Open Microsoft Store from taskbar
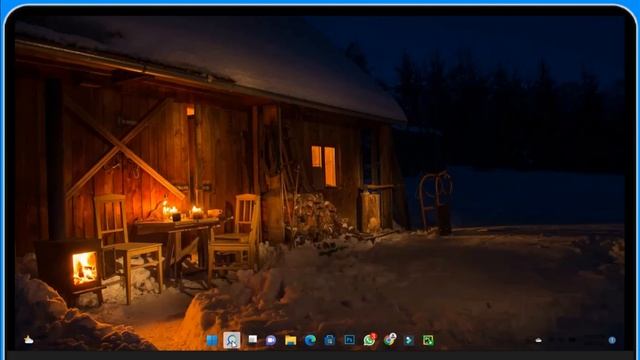 (329, 340)
